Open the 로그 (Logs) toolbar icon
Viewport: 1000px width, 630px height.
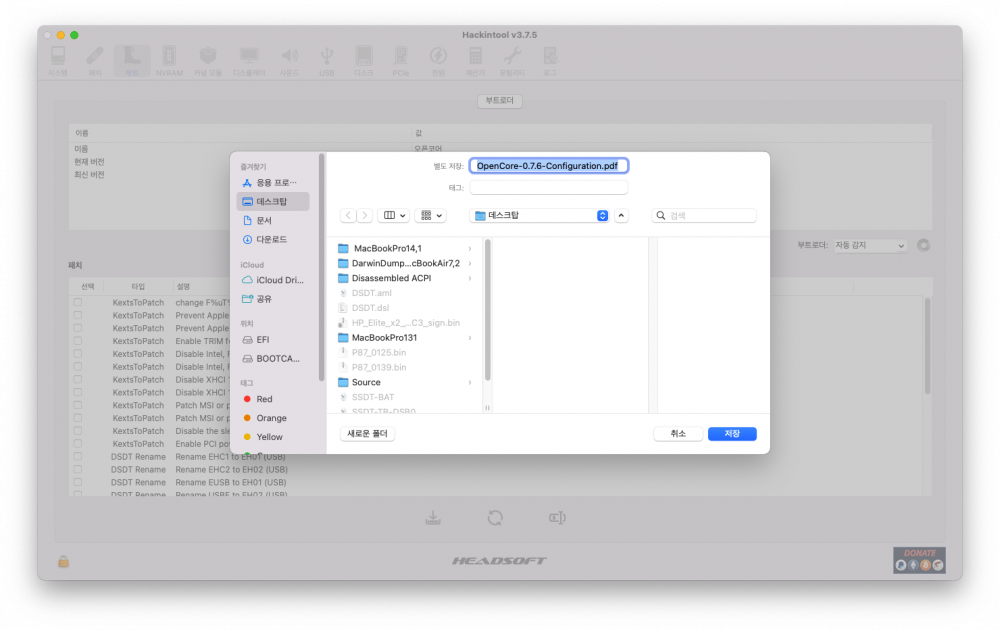click(550, 61)
